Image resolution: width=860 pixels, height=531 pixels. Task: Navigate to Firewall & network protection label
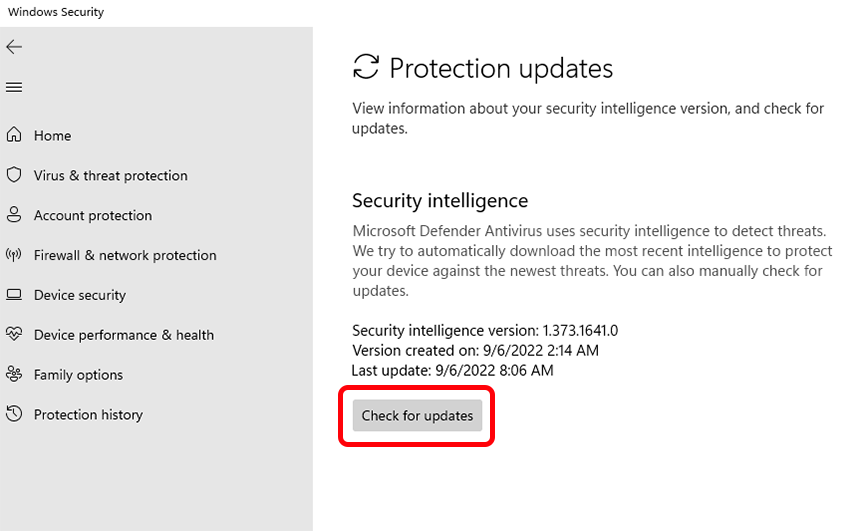click(125, 256)
